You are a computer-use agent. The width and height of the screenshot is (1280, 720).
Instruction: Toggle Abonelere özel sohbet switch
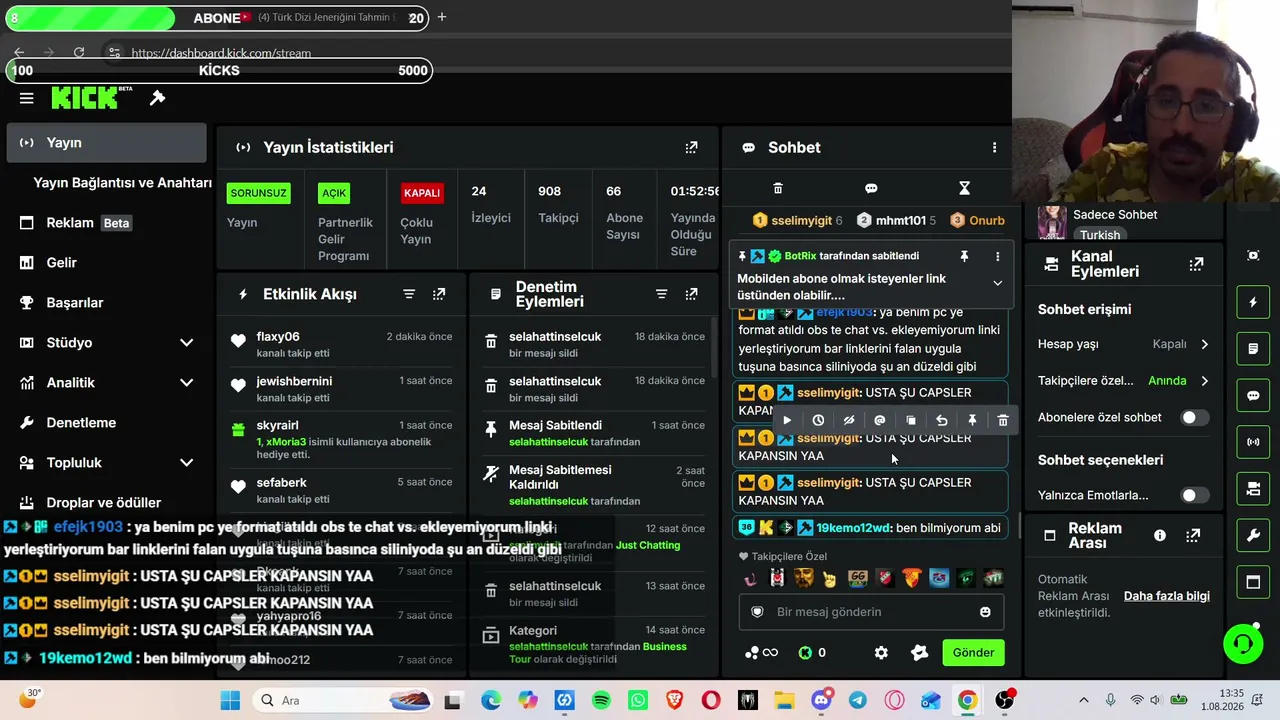tap(1194, 417)
